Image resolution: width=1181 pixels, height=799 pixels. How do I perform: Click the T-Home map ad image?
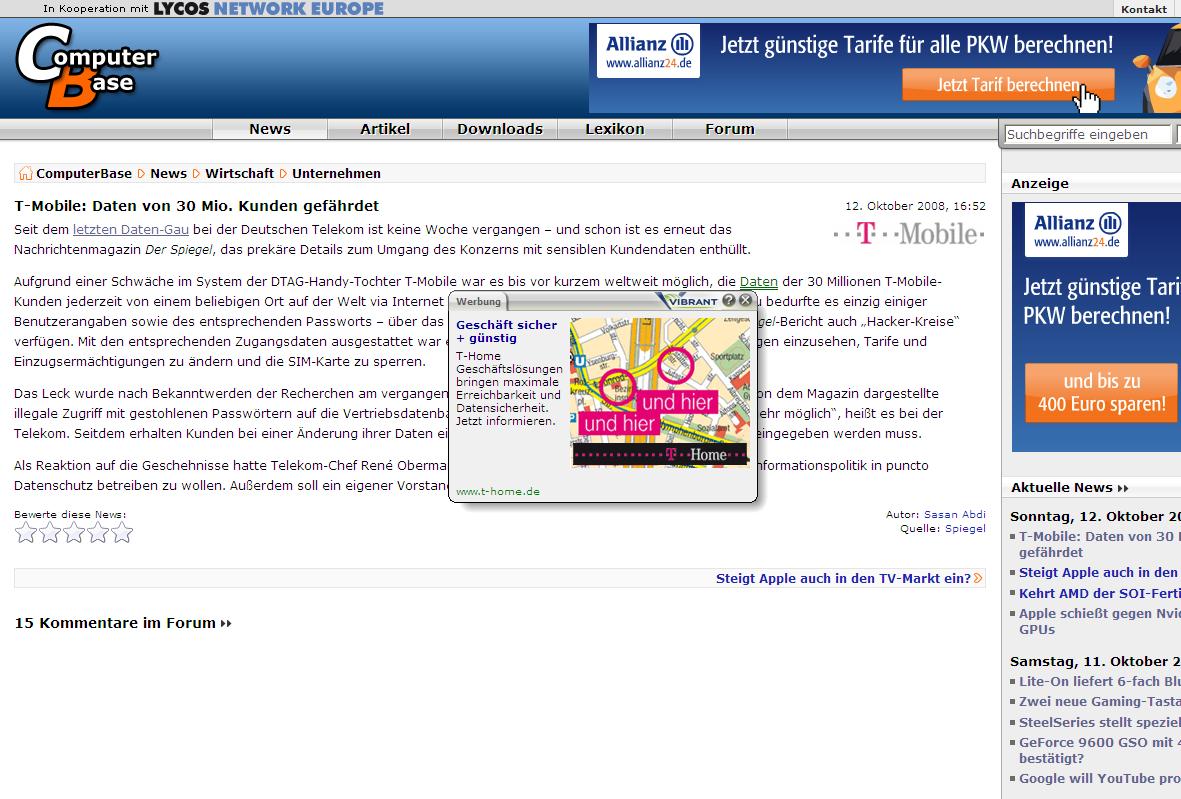(x=660, y=392)
